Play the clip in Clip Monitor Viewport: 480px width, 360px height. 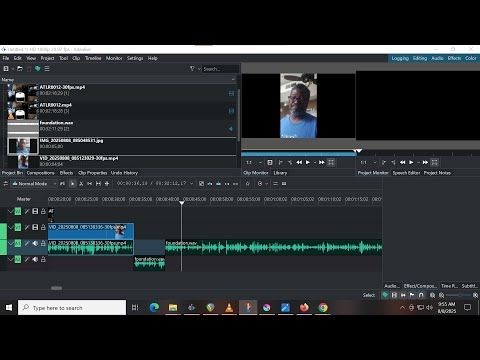(308, 162)
